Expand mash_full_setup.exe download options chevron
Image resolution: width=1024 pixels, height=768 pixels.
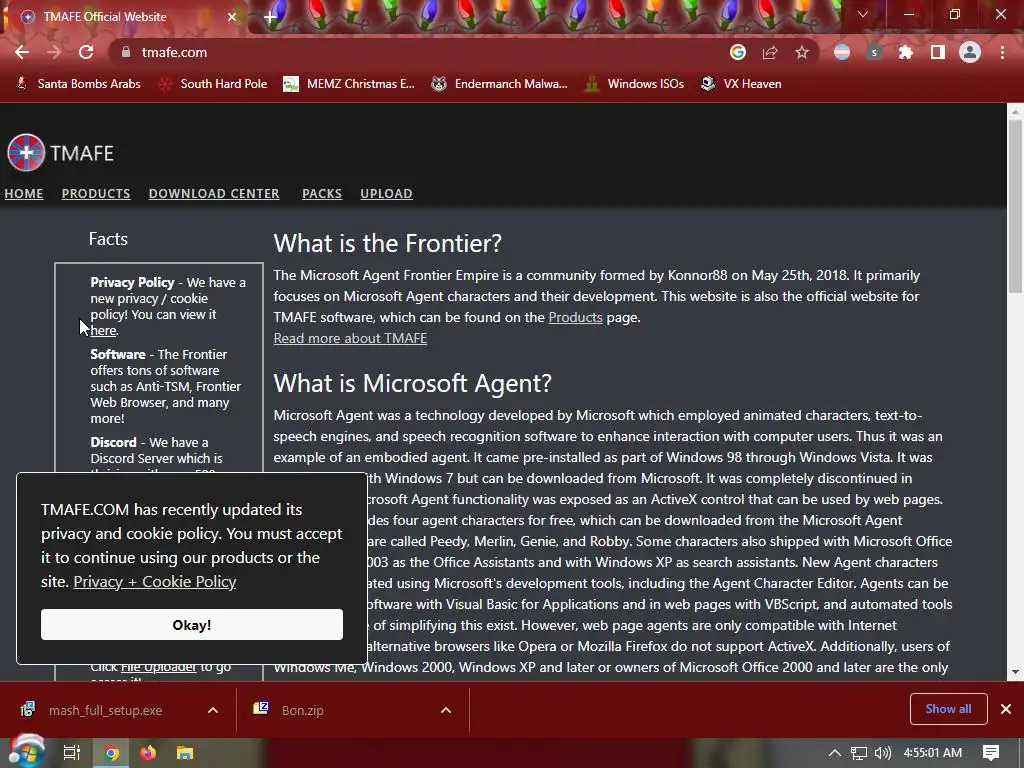click(213, 710)
